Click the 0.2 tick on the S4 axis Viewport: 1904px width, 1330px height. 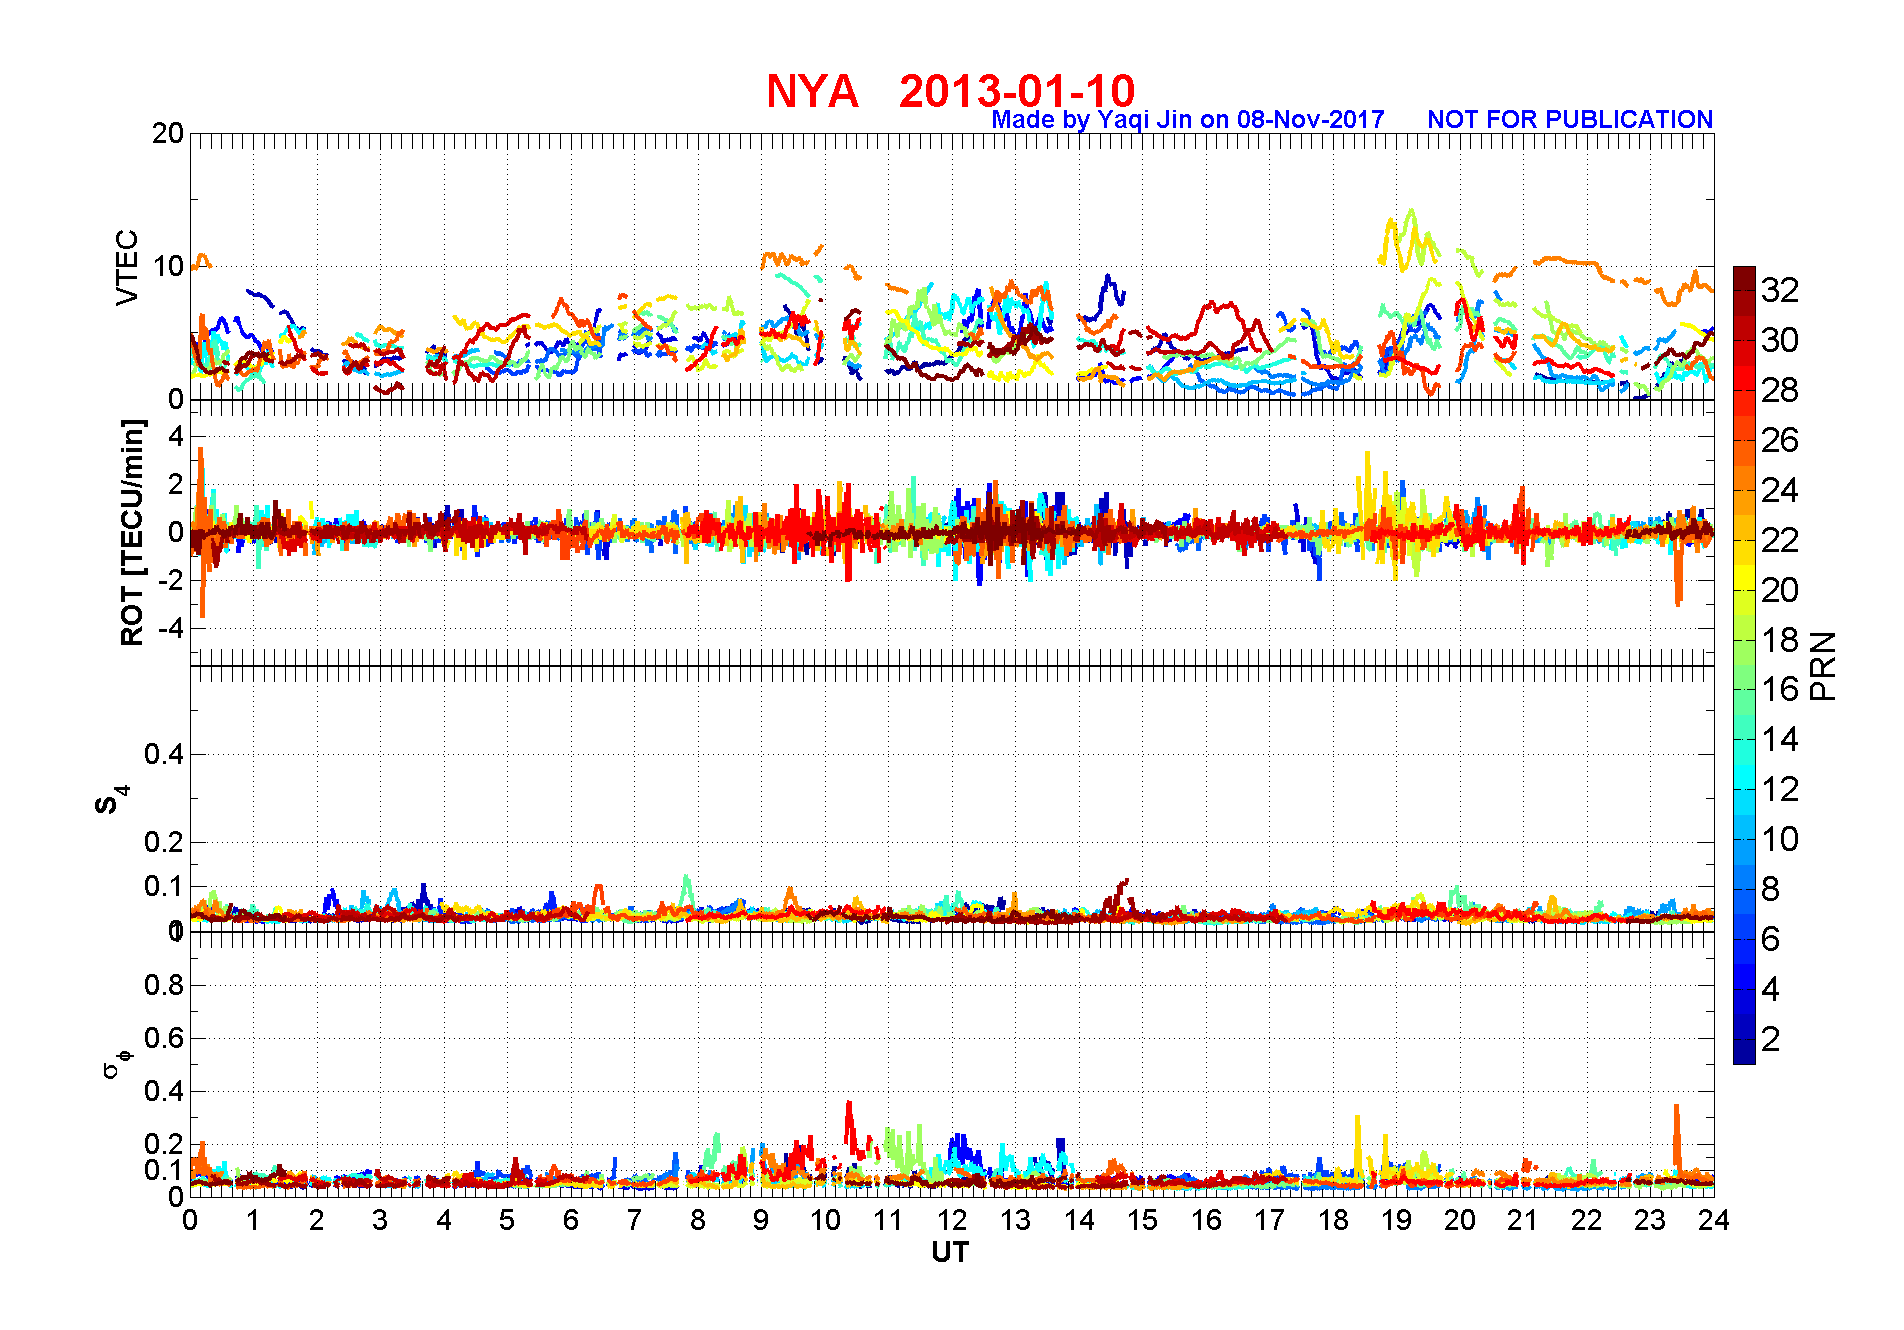tap(164, 842)
